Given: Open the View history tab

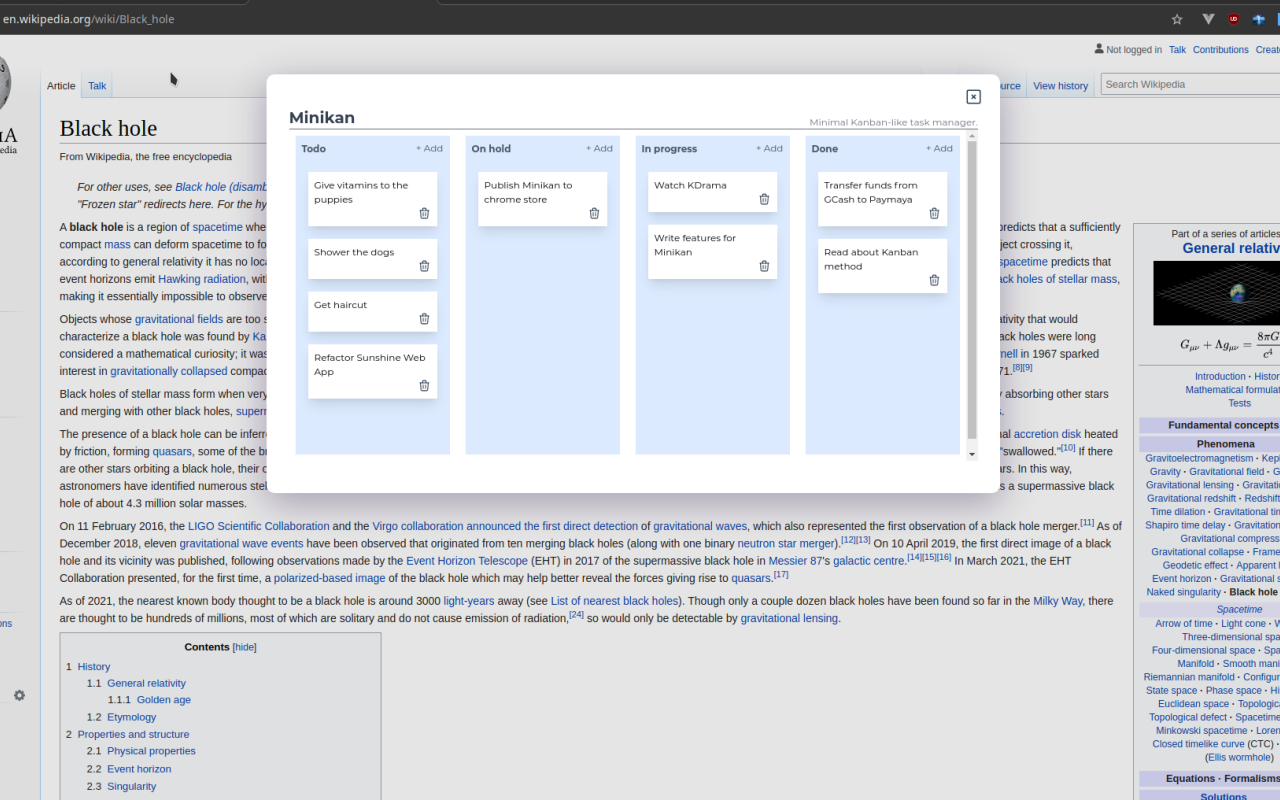Looking at the screenshot, I should coord(1060,86).
